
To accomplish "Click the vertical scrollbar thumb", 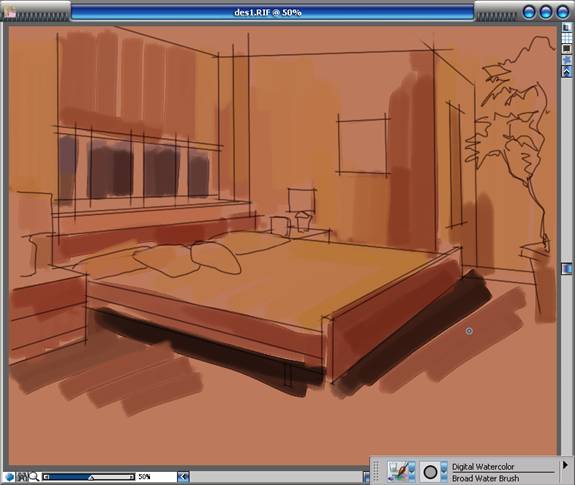I will (567, 269).
